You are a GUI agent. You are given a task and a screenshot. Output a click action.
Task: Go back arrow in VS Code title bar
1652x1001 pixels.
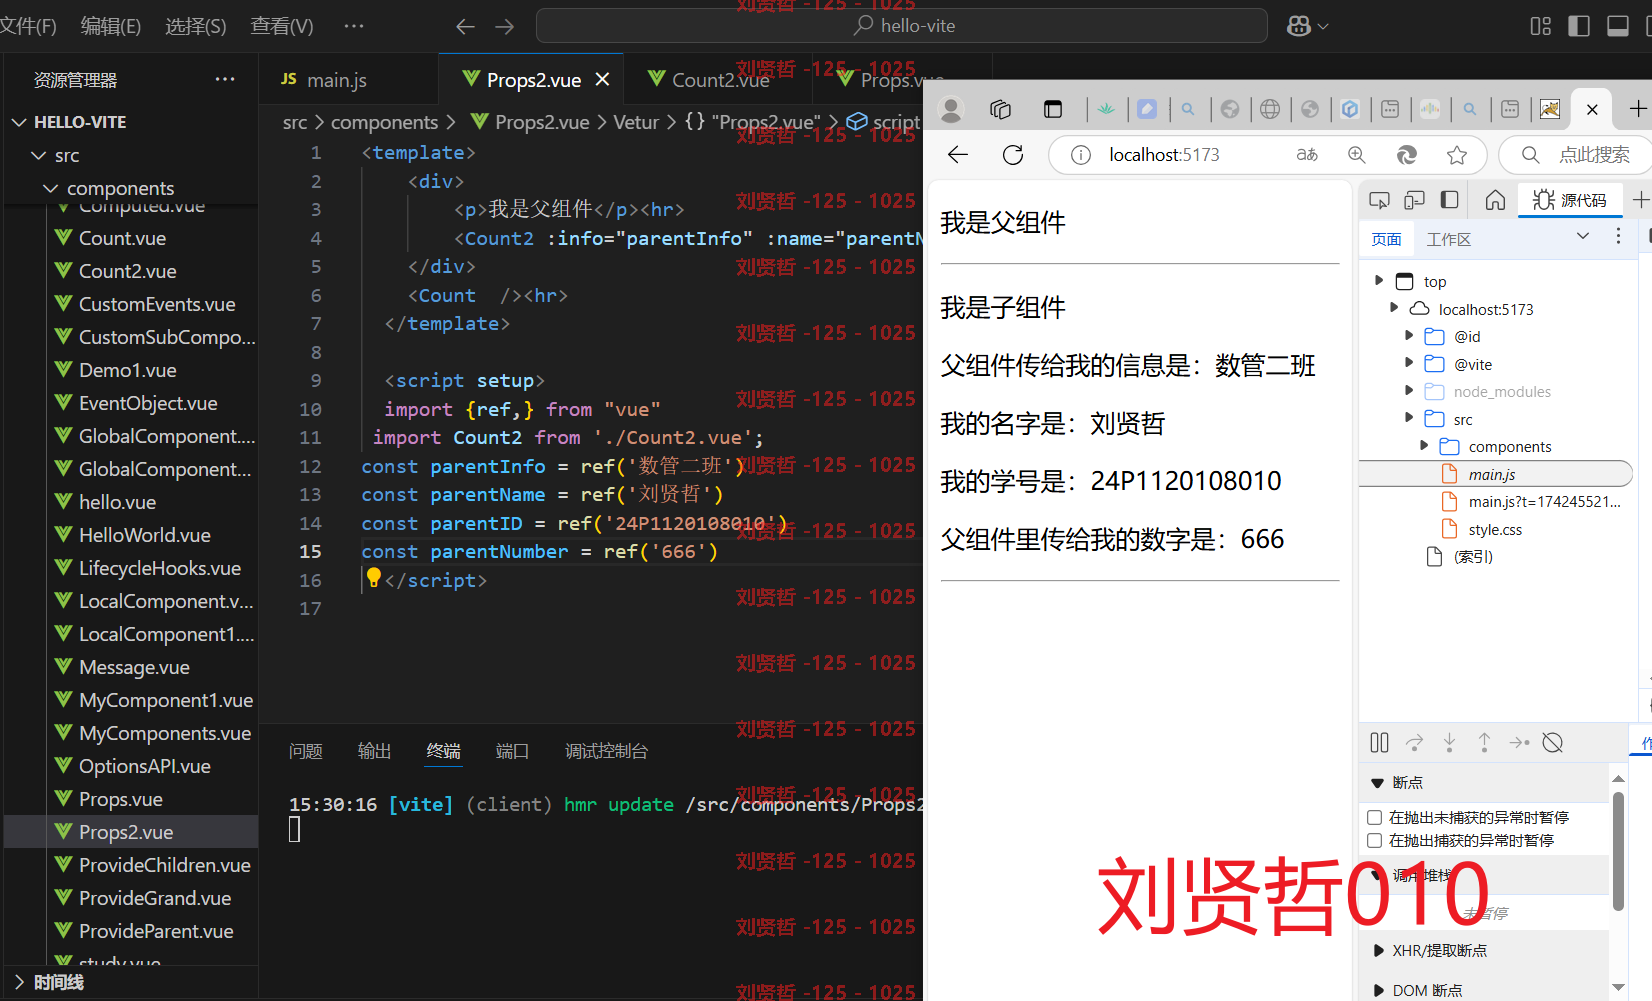point(465,26)
